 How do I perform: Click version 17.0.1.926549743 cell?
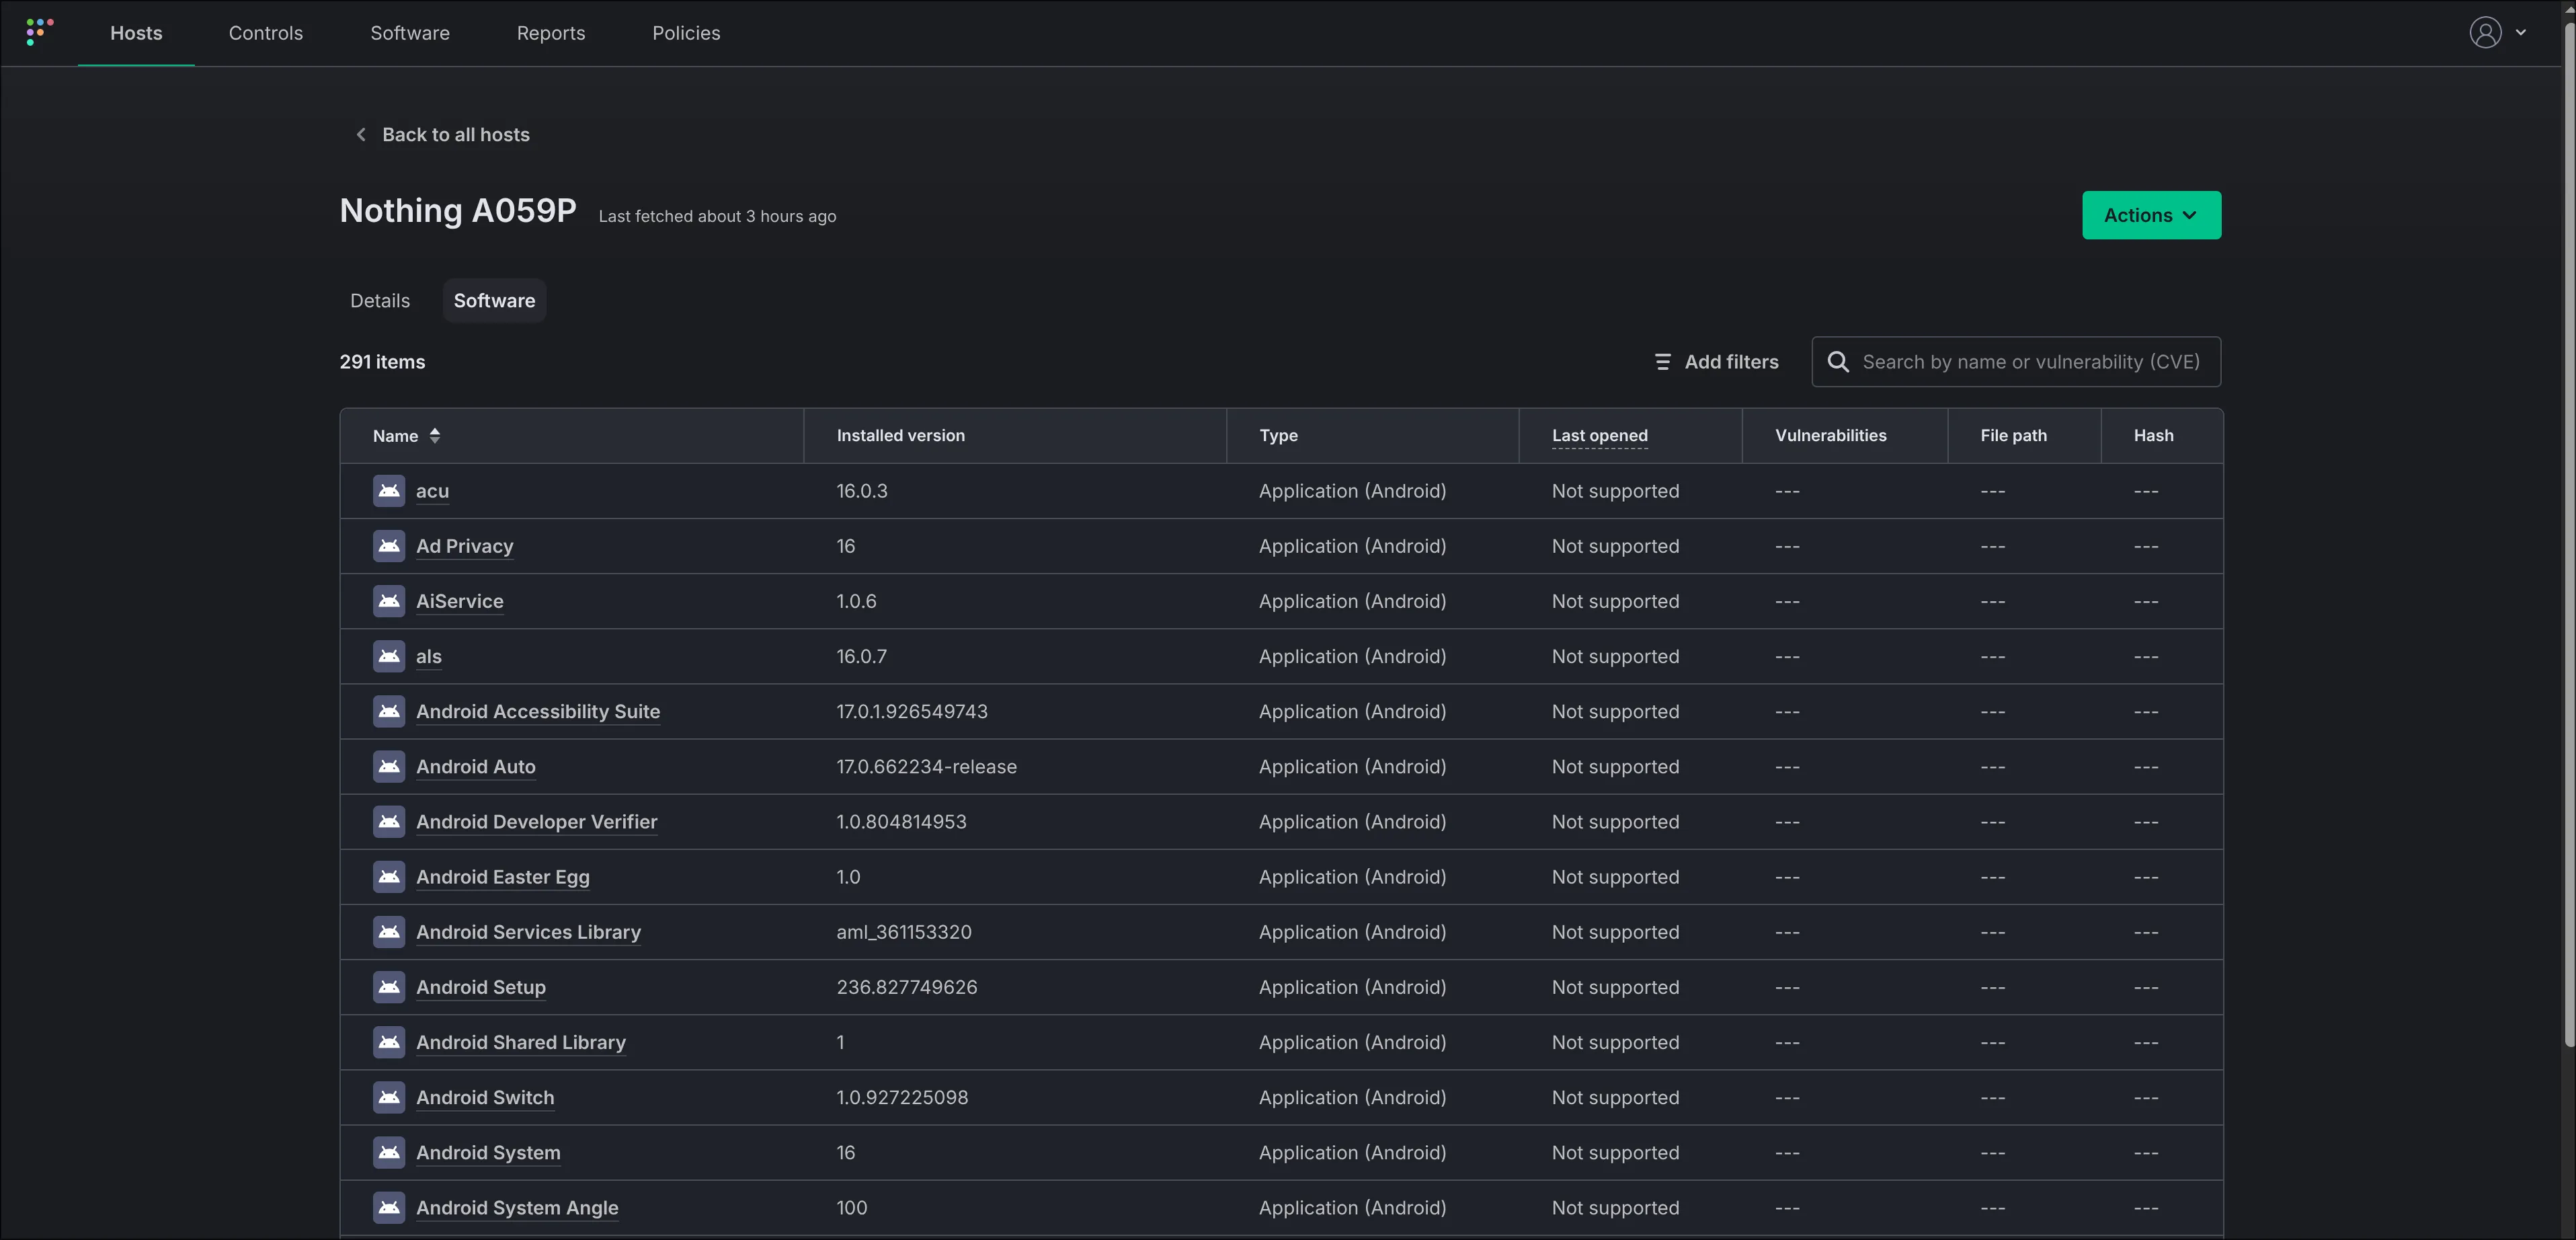point(911,711)
